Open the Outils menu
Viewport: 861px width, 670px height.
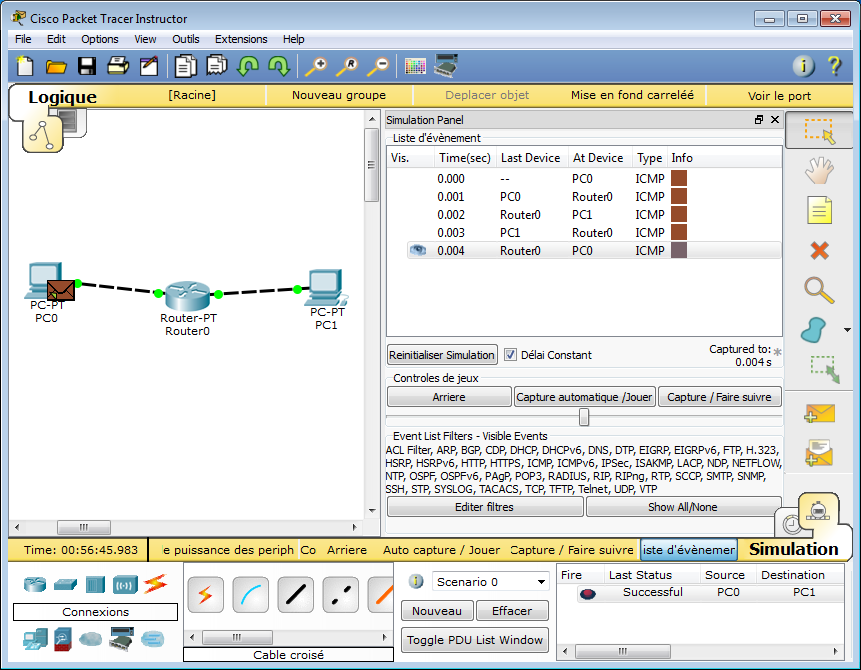186,39
